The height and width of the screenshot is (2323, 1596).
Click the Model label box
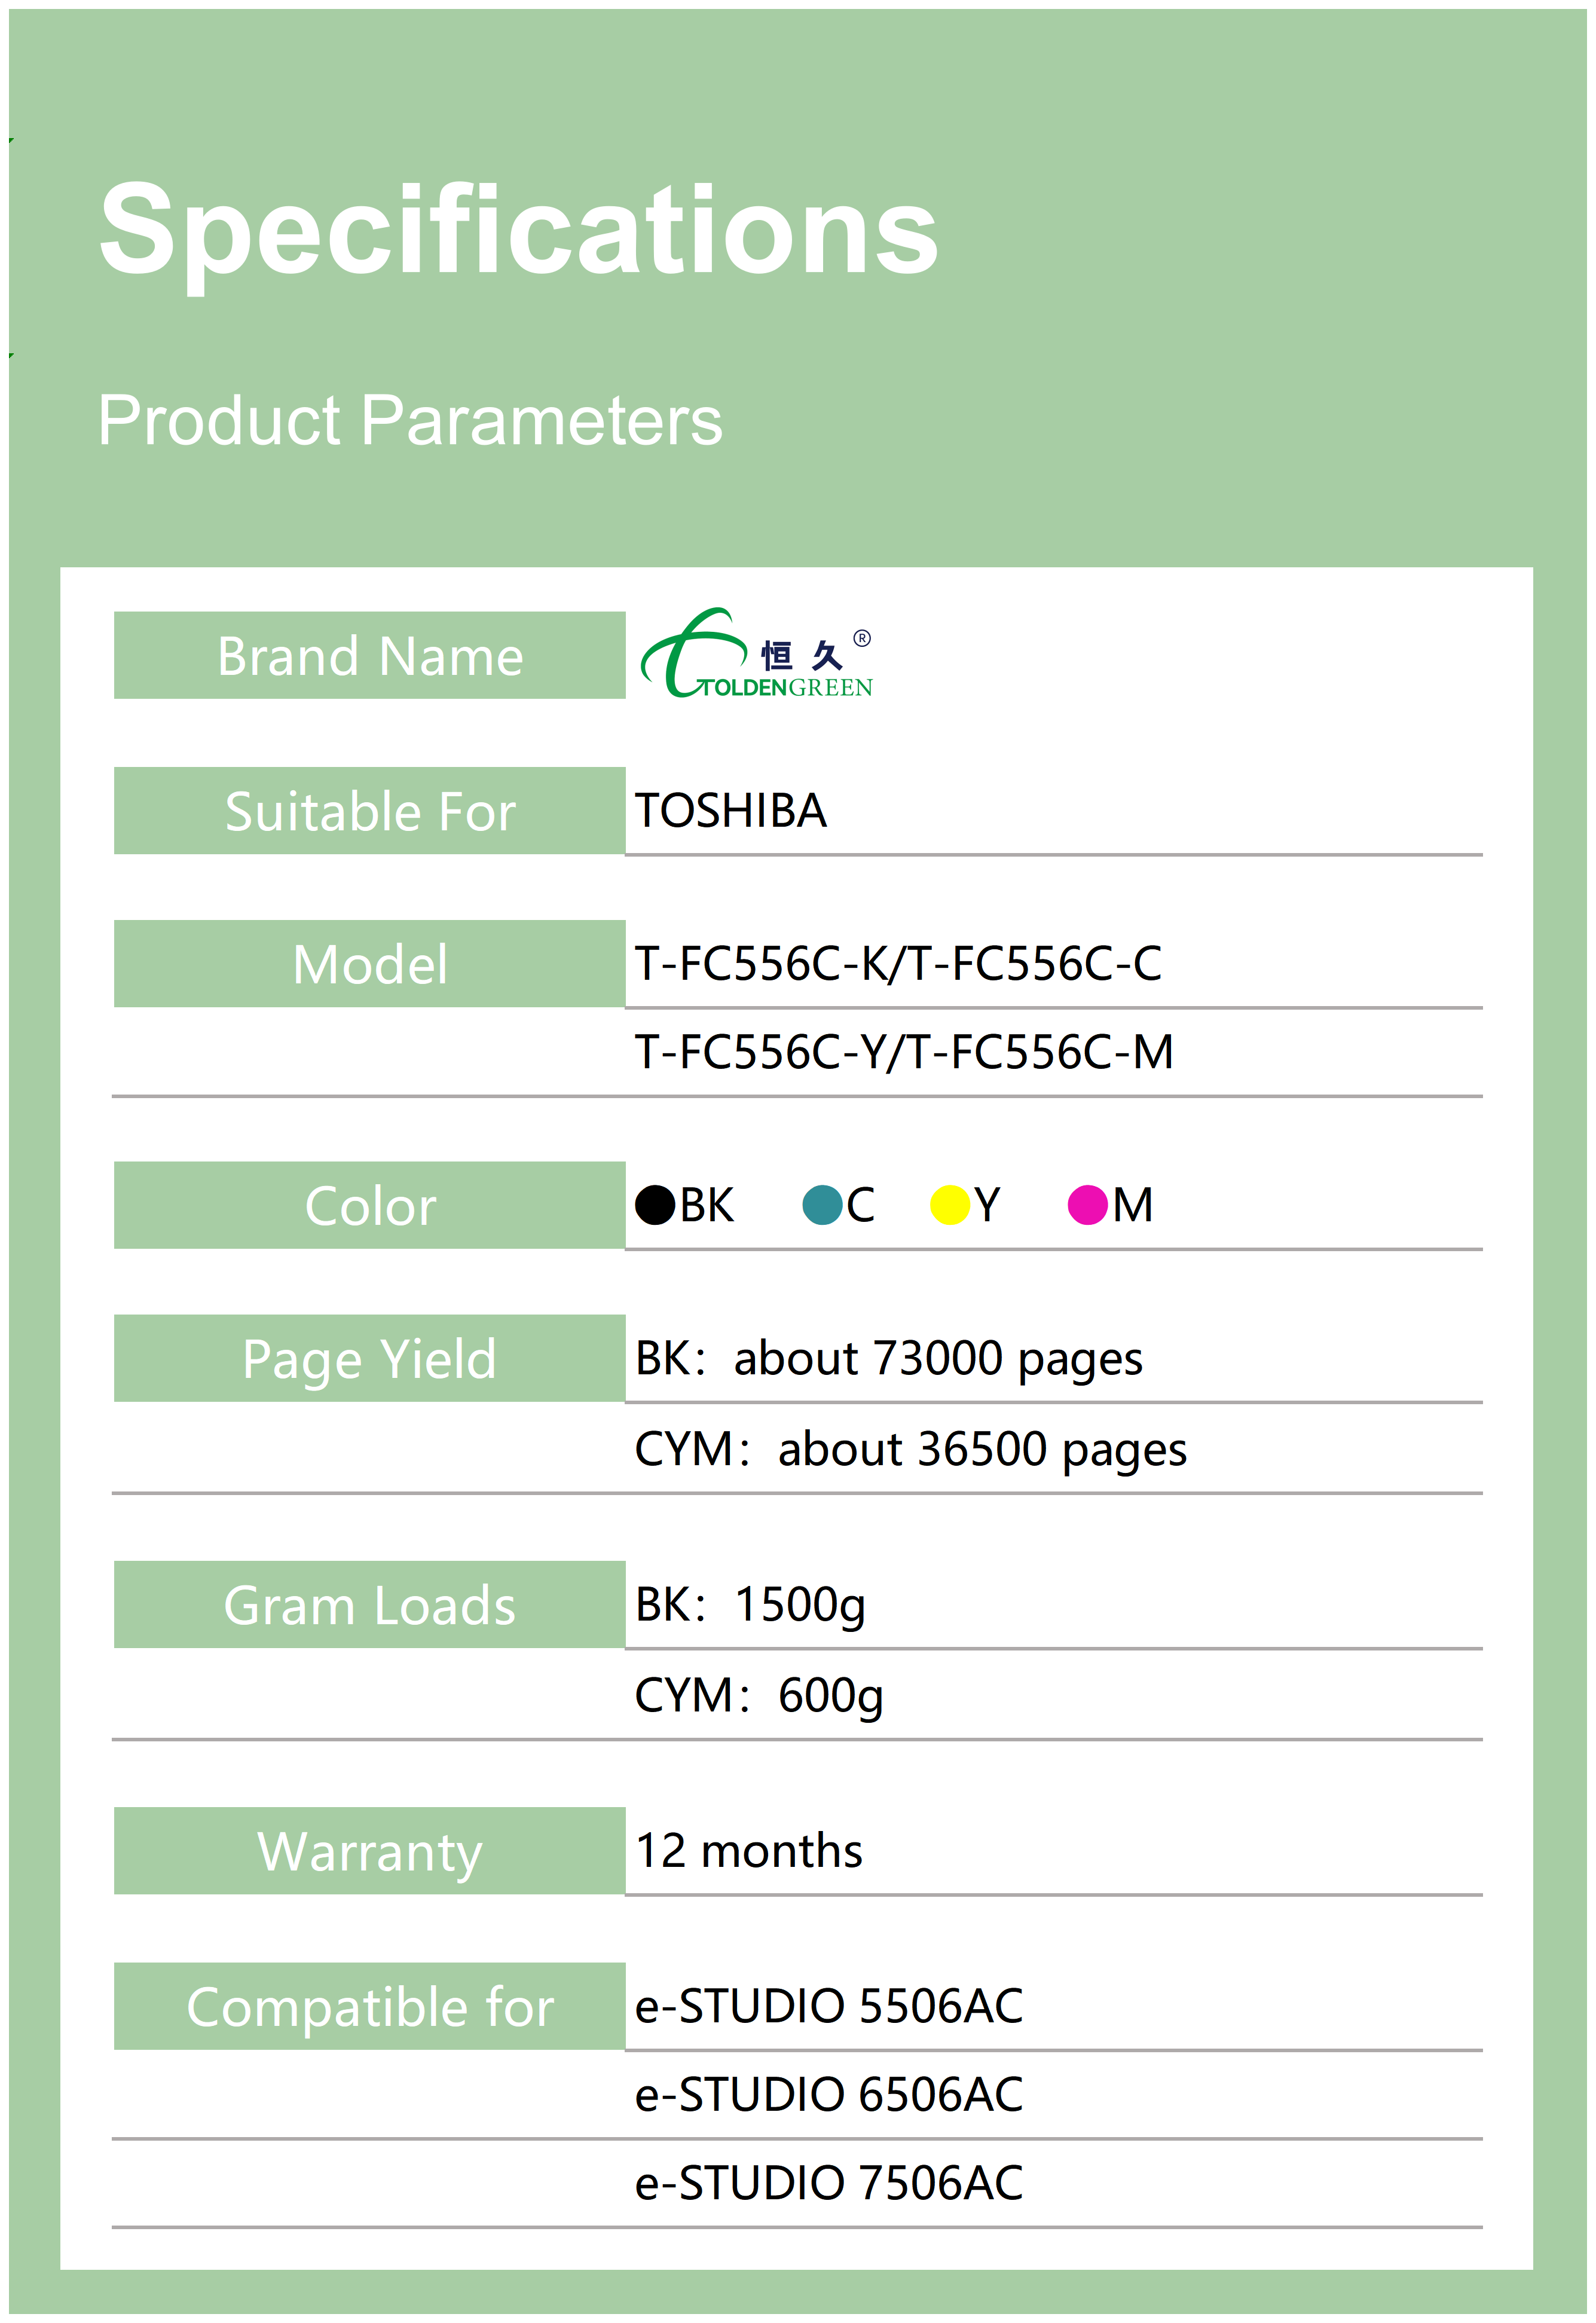370,964
